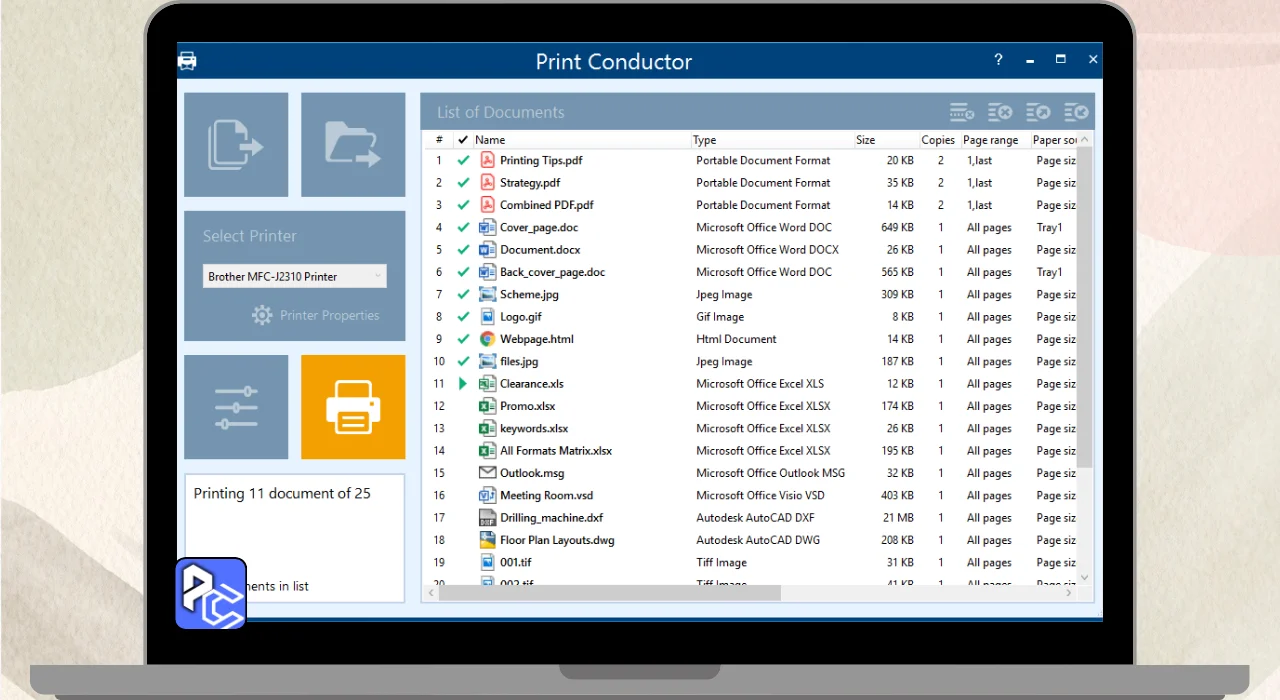Sort by the Page range column header
1280x700 pixels.
994,140
